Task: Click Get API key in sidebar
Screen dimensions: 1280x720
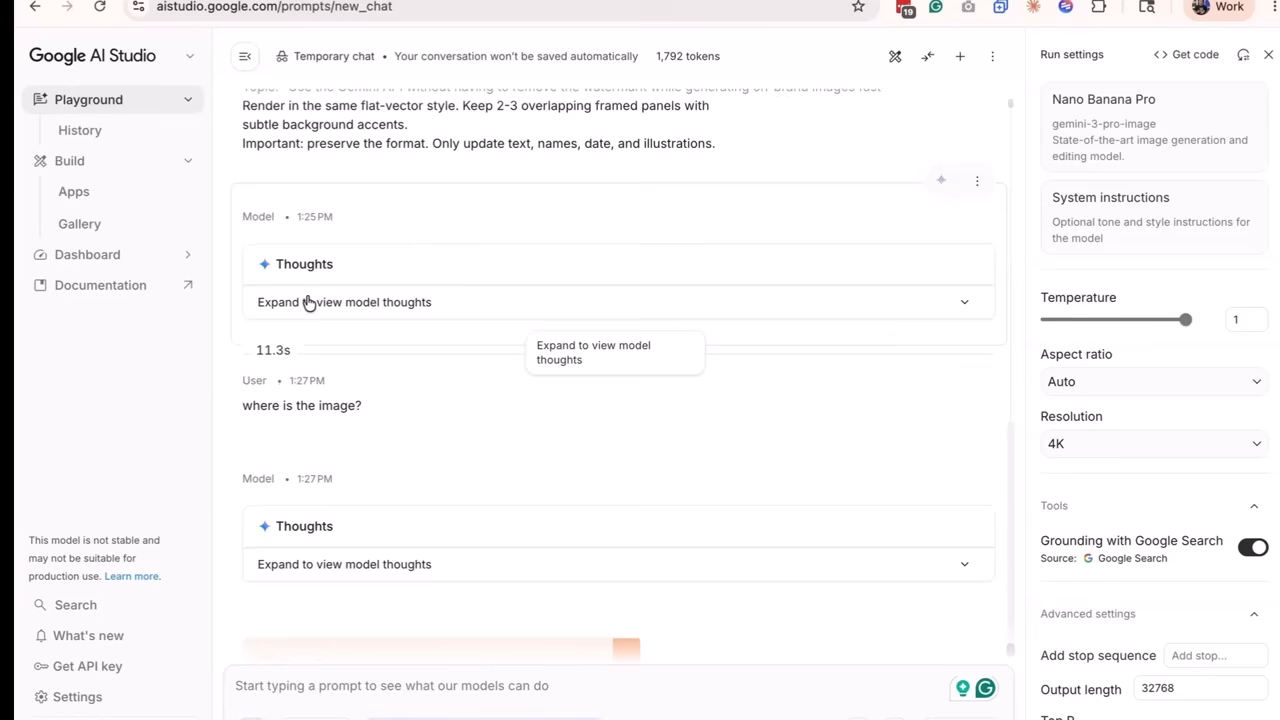Action: pos(87,666)
